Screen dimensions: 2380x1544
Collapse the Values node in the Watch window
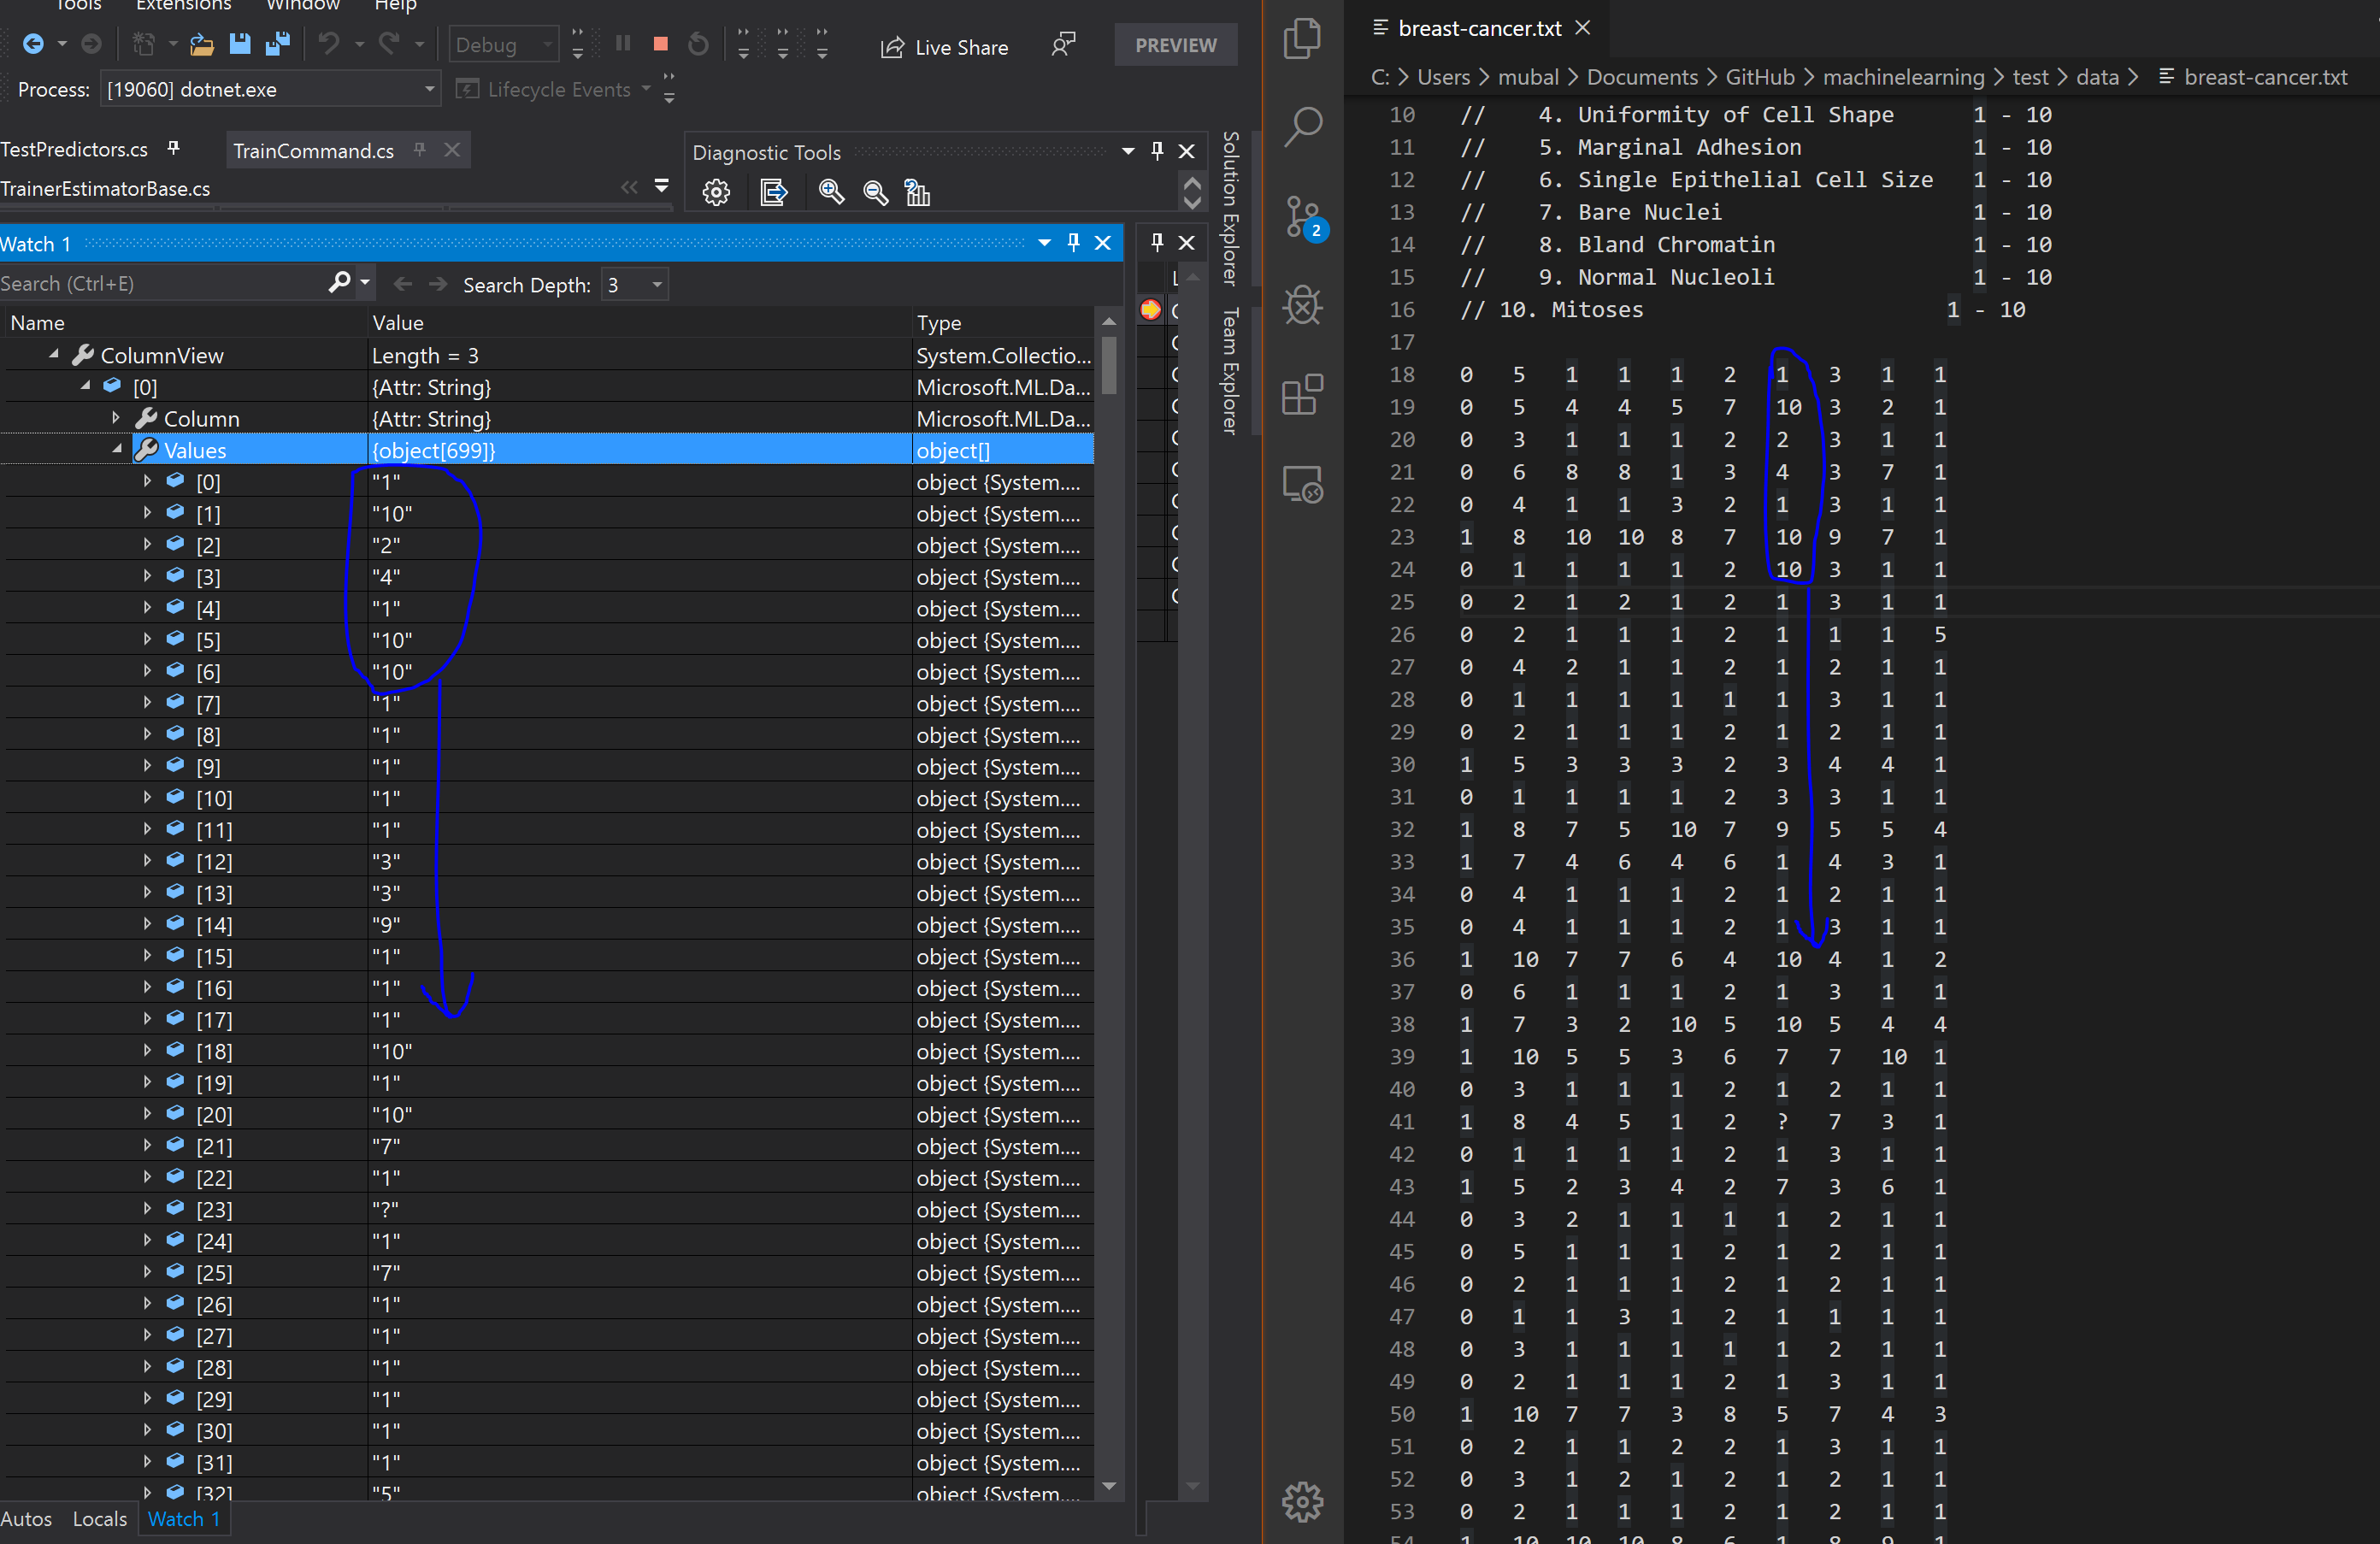(118, 449)
